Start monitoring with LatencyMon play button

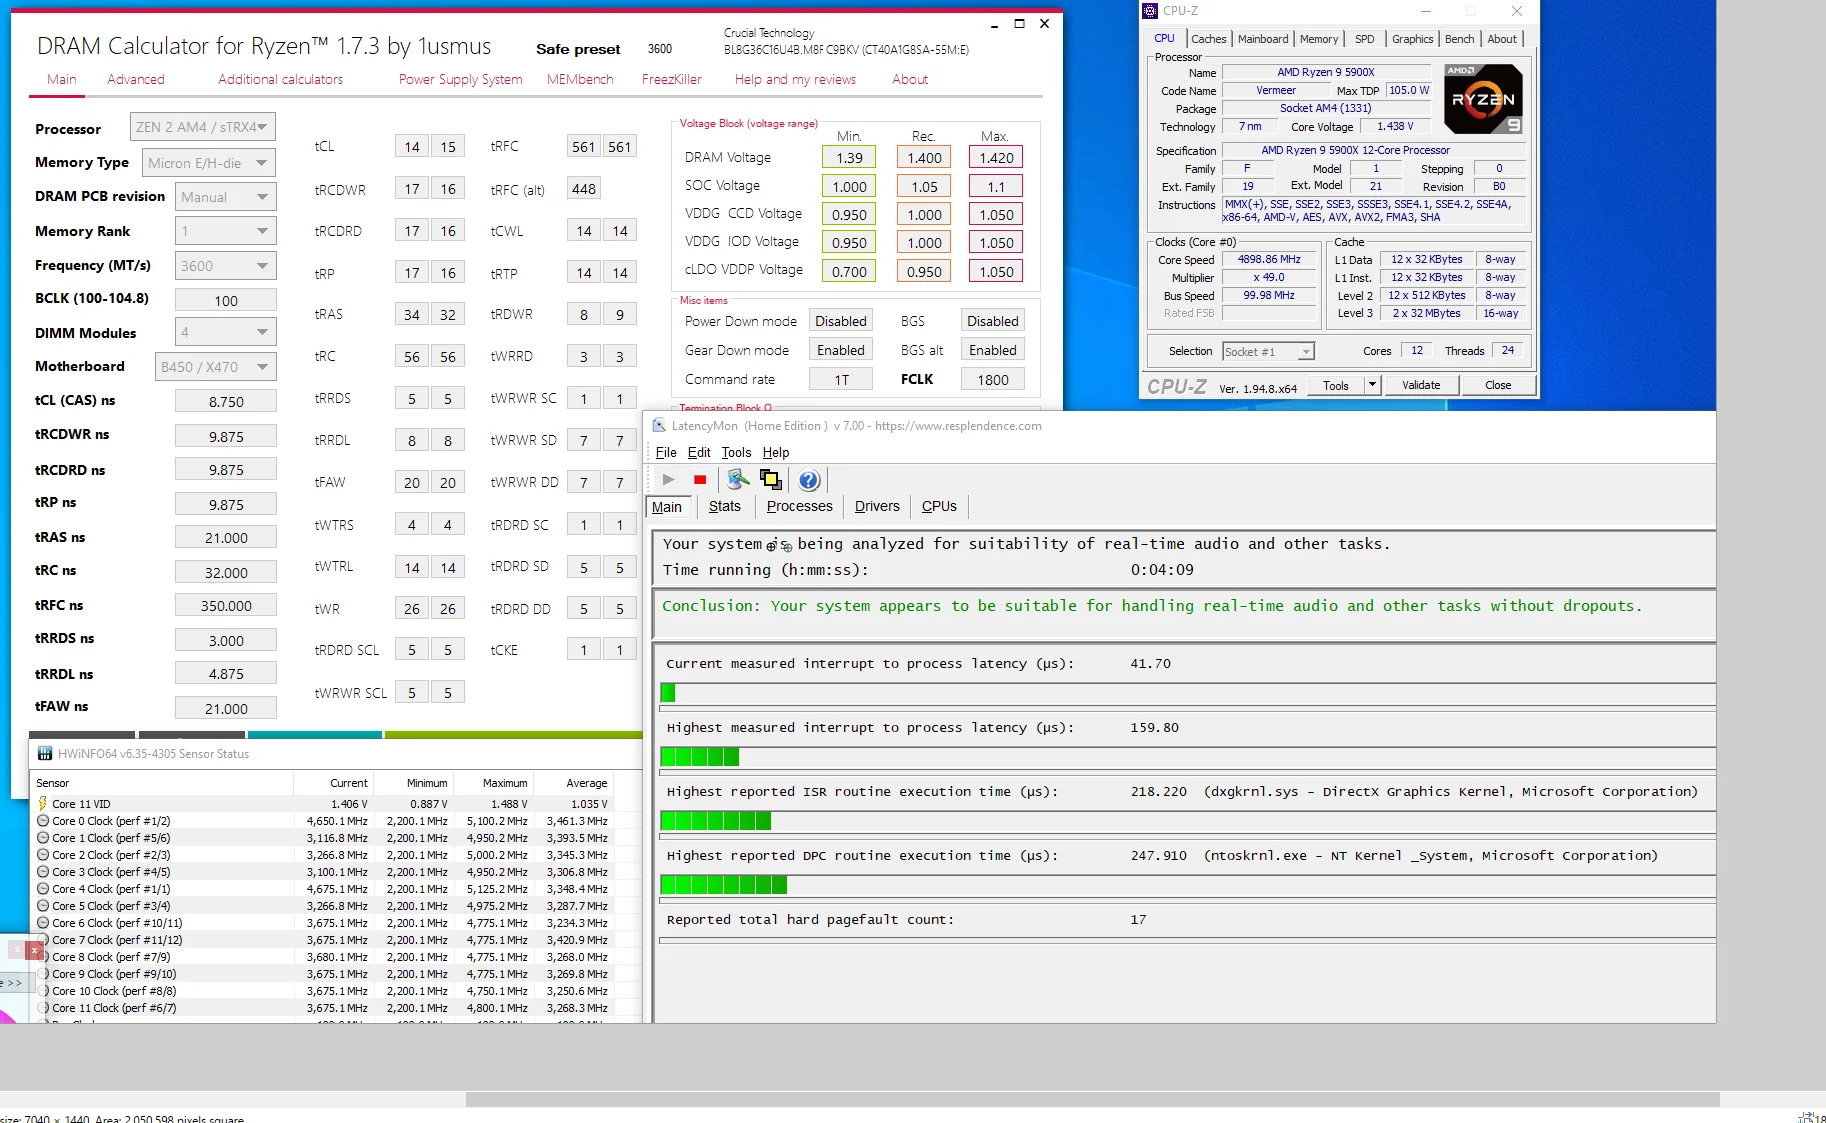[668, 480]
